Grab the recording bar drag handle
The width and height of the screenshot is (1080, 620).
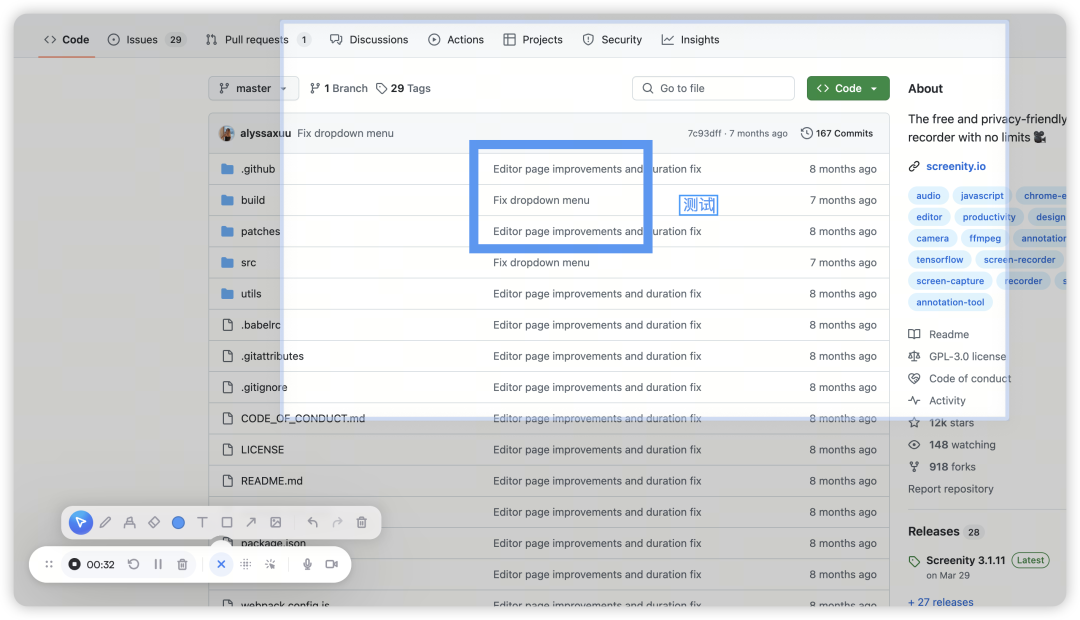coord(49,564)
